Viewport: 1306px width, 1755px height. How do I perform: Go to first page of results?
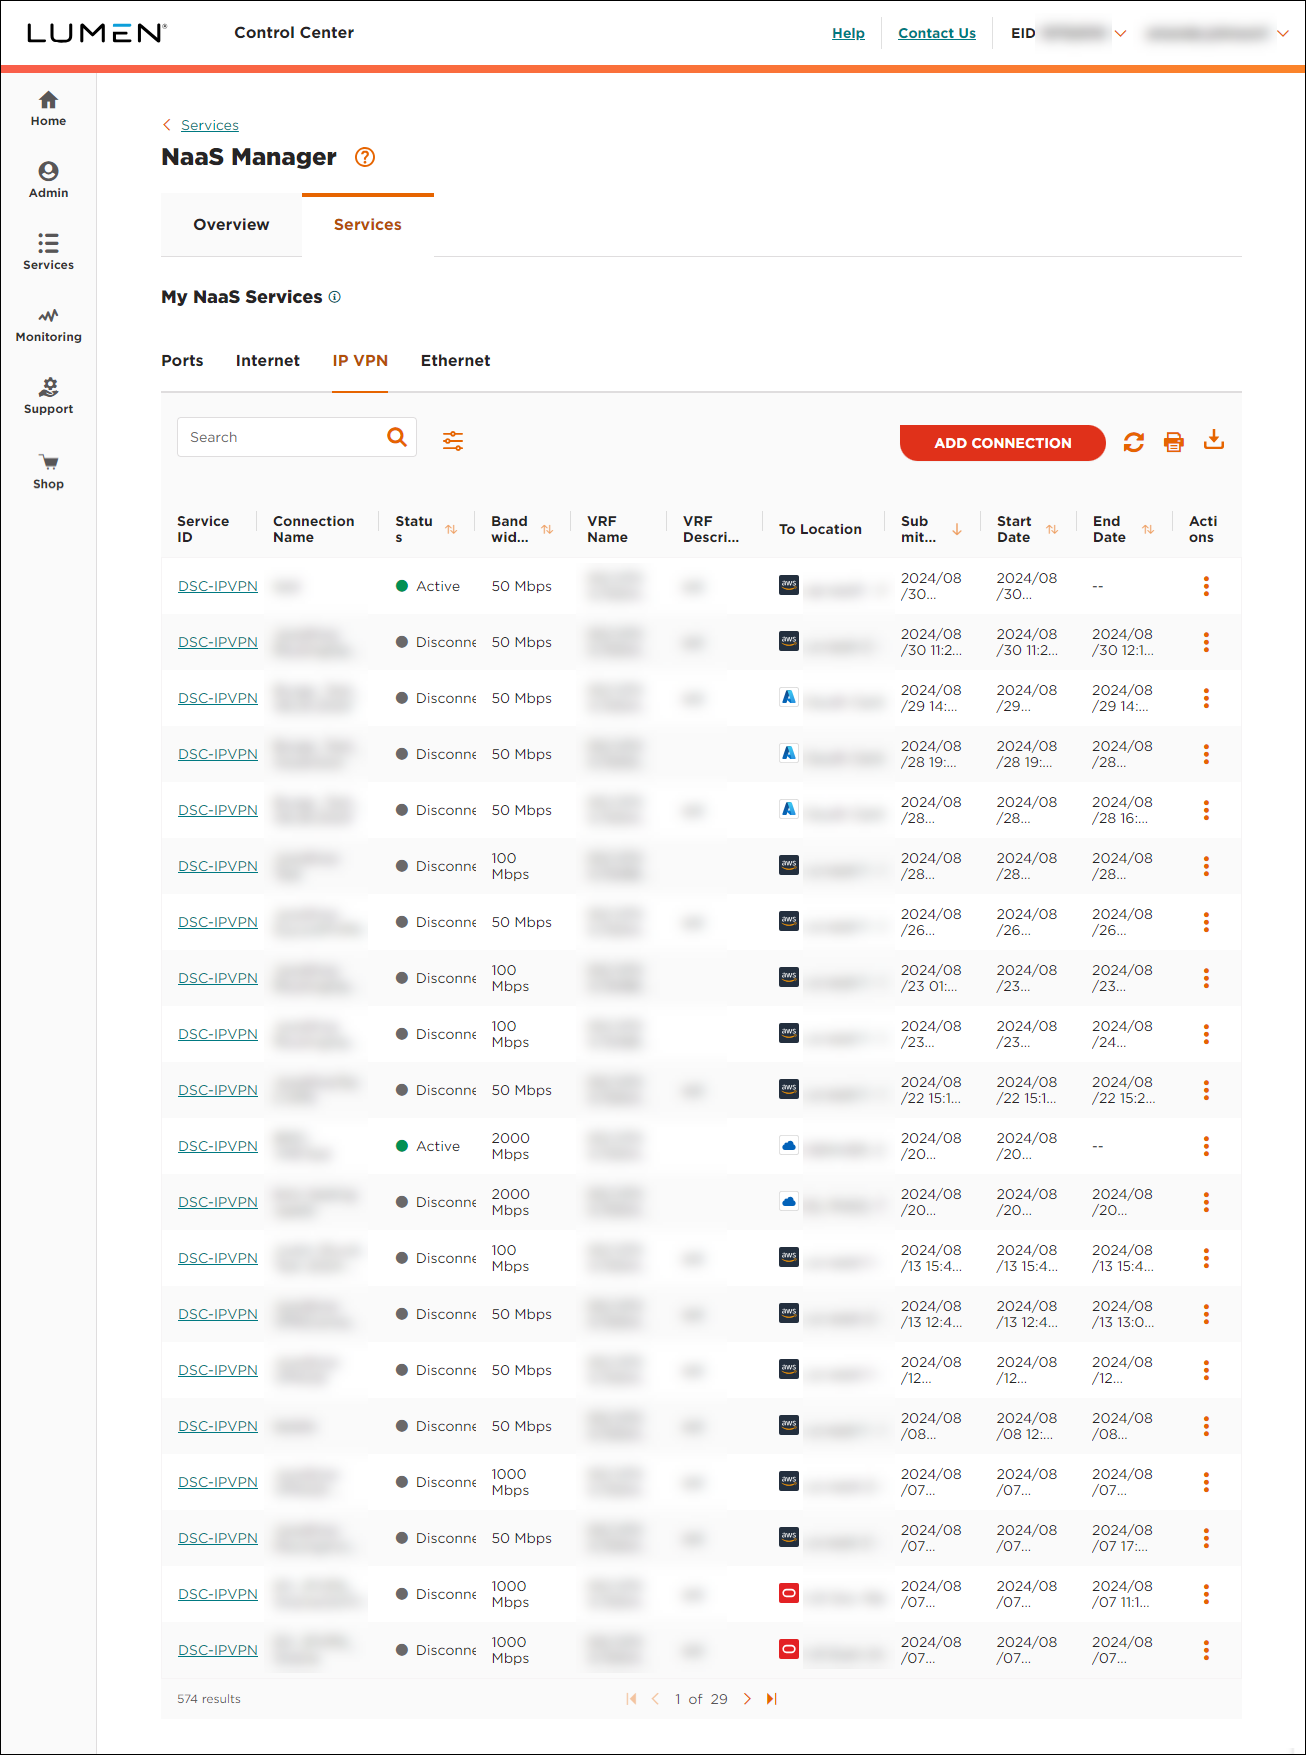click(x=631, y=1699)
